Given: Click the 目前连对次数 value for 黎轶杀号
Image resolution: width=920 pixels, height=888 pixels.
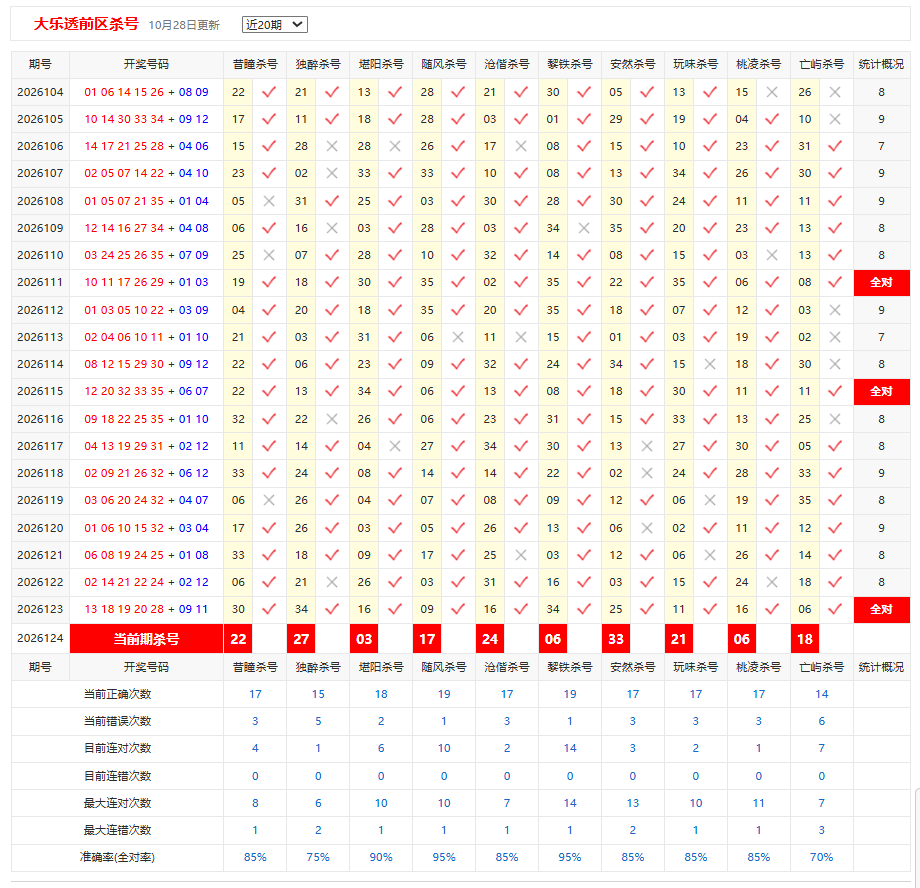Looking at the screenshot, I should (x=570, y=748).
